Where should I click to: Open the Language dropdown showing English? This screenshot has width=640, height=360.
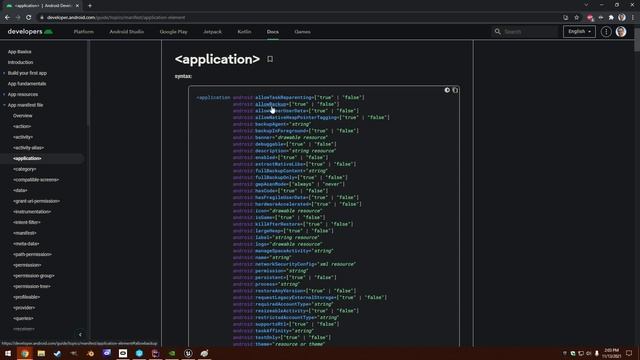tap(579, 31)
